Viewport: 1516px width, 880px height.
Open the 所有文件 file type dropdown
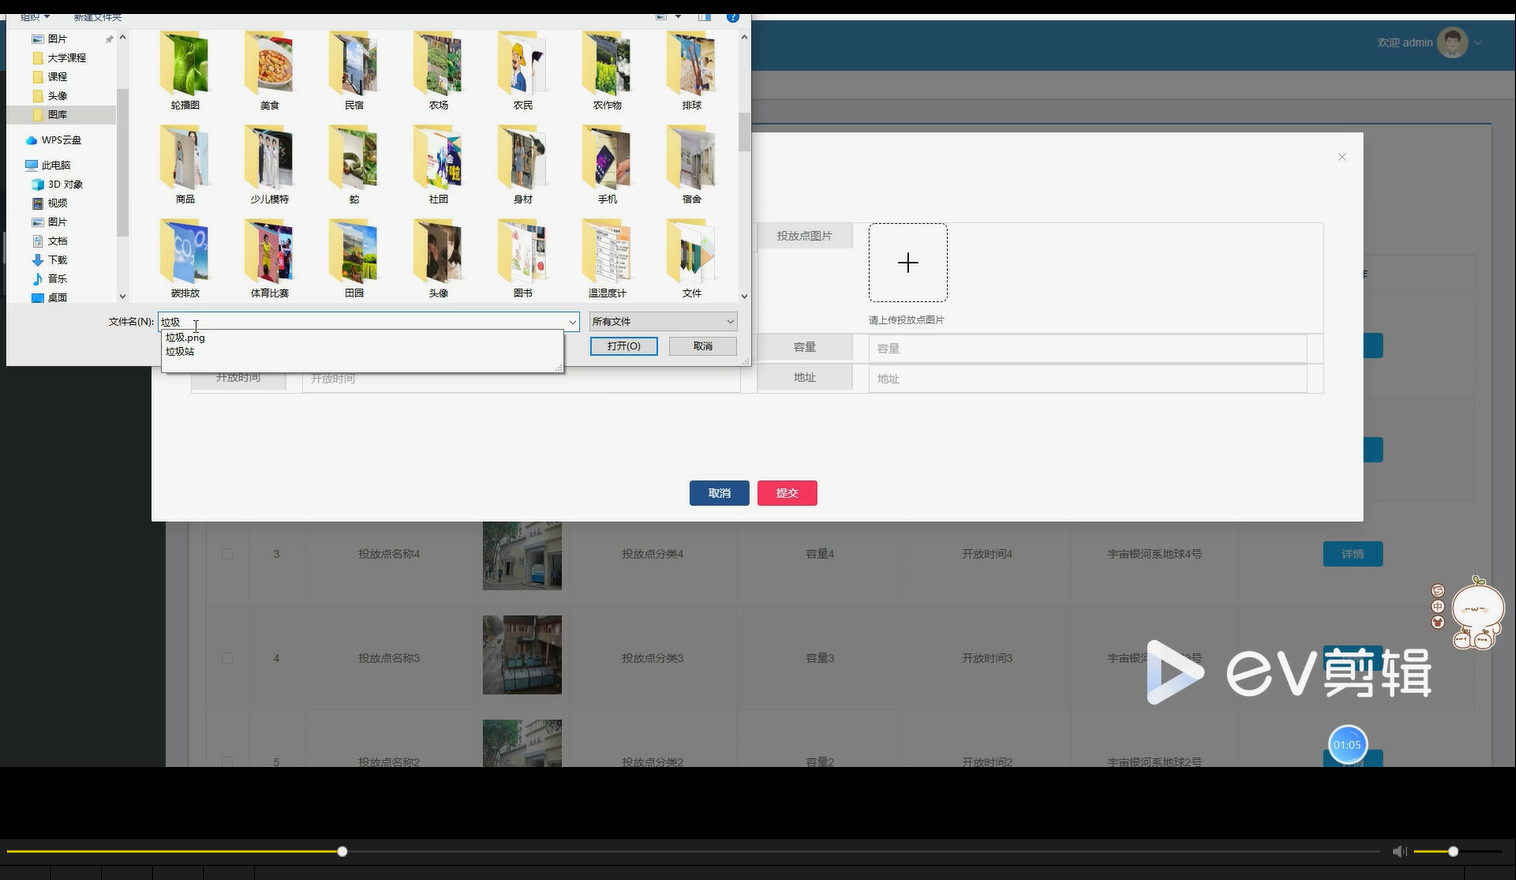(x=663, y=321)
